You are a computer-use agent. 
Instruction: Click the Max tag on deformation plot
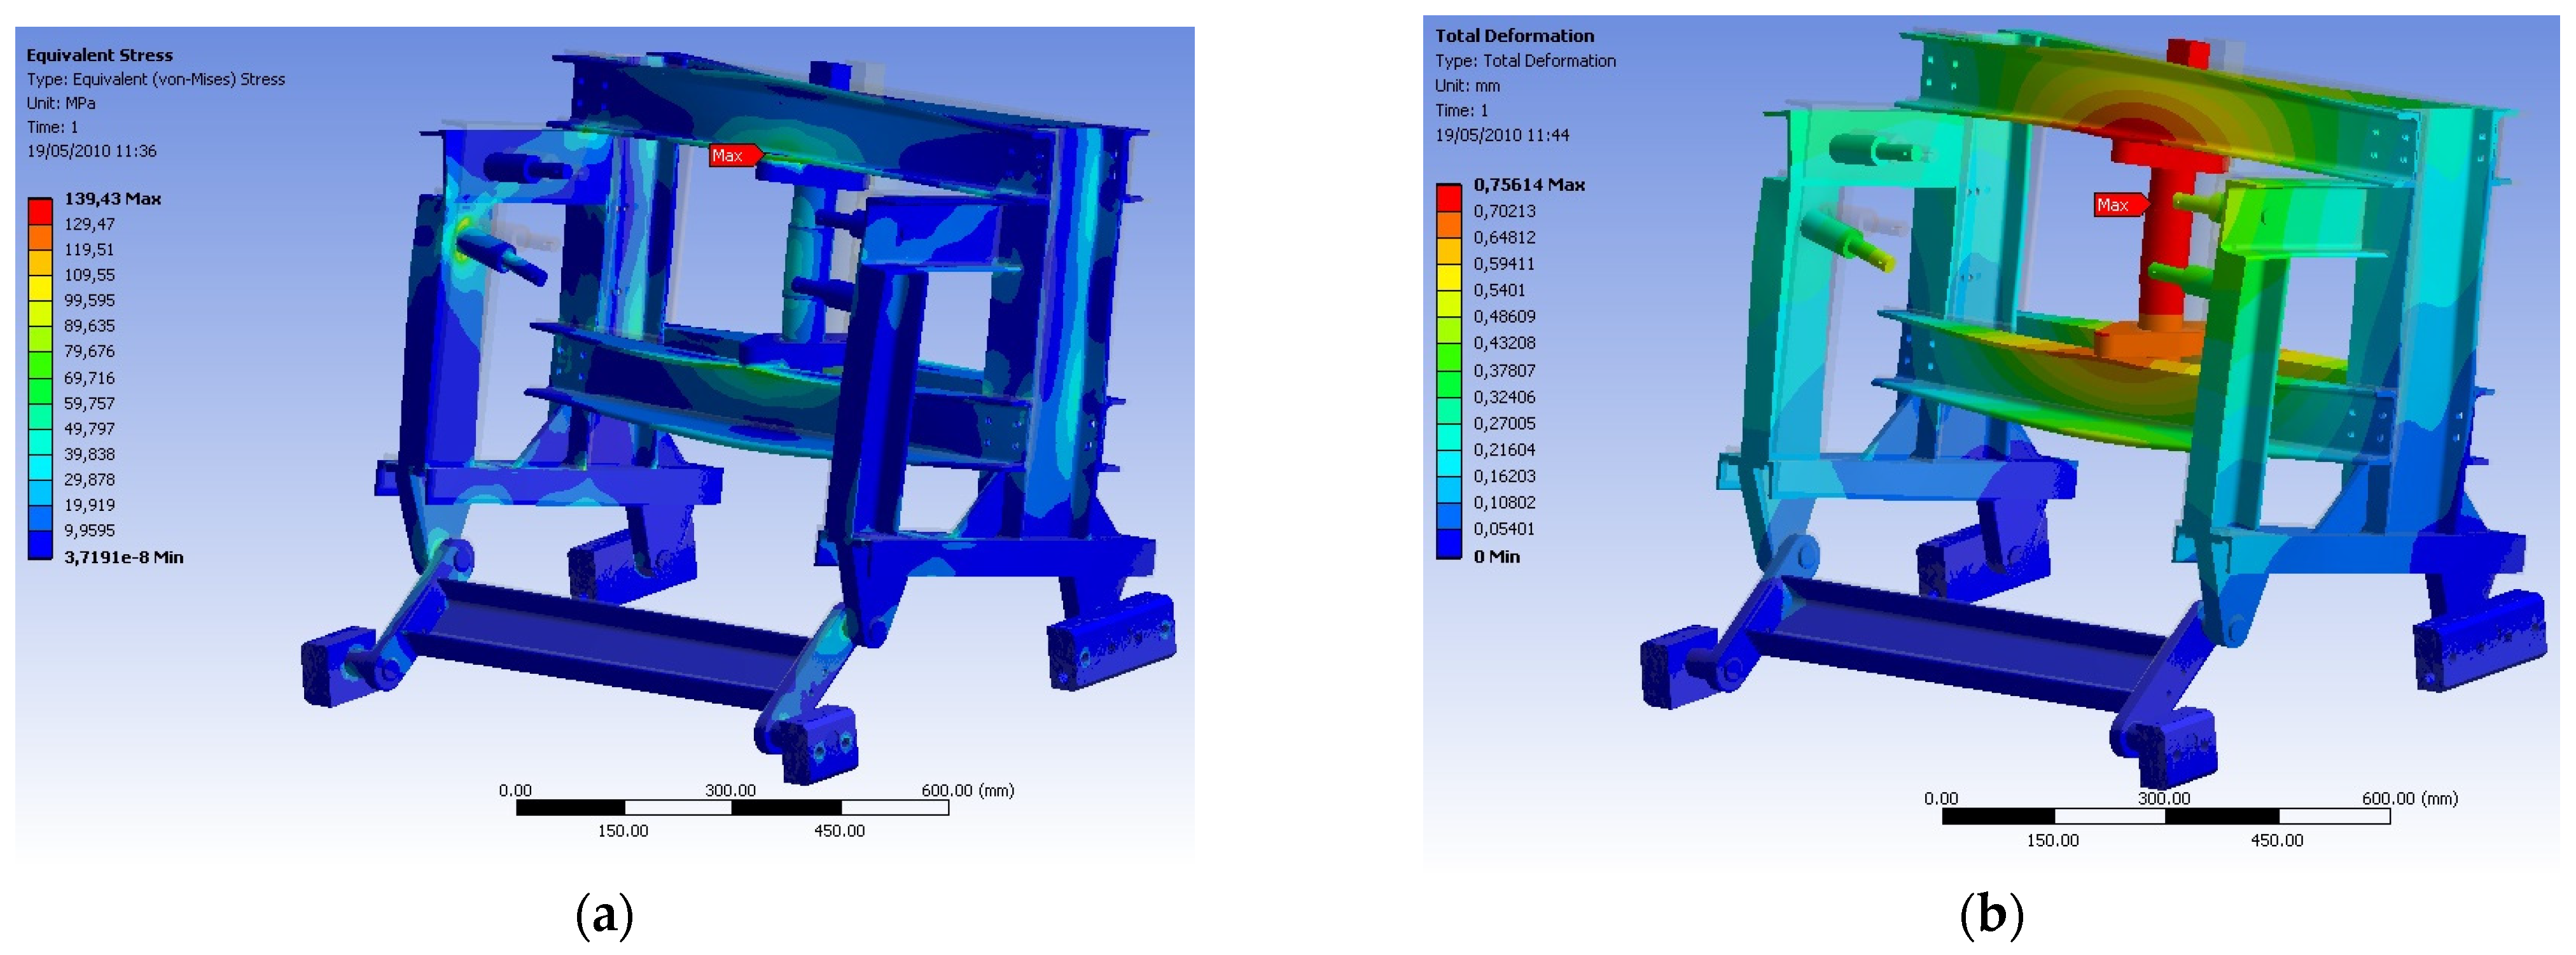[x=2115, y=205]
